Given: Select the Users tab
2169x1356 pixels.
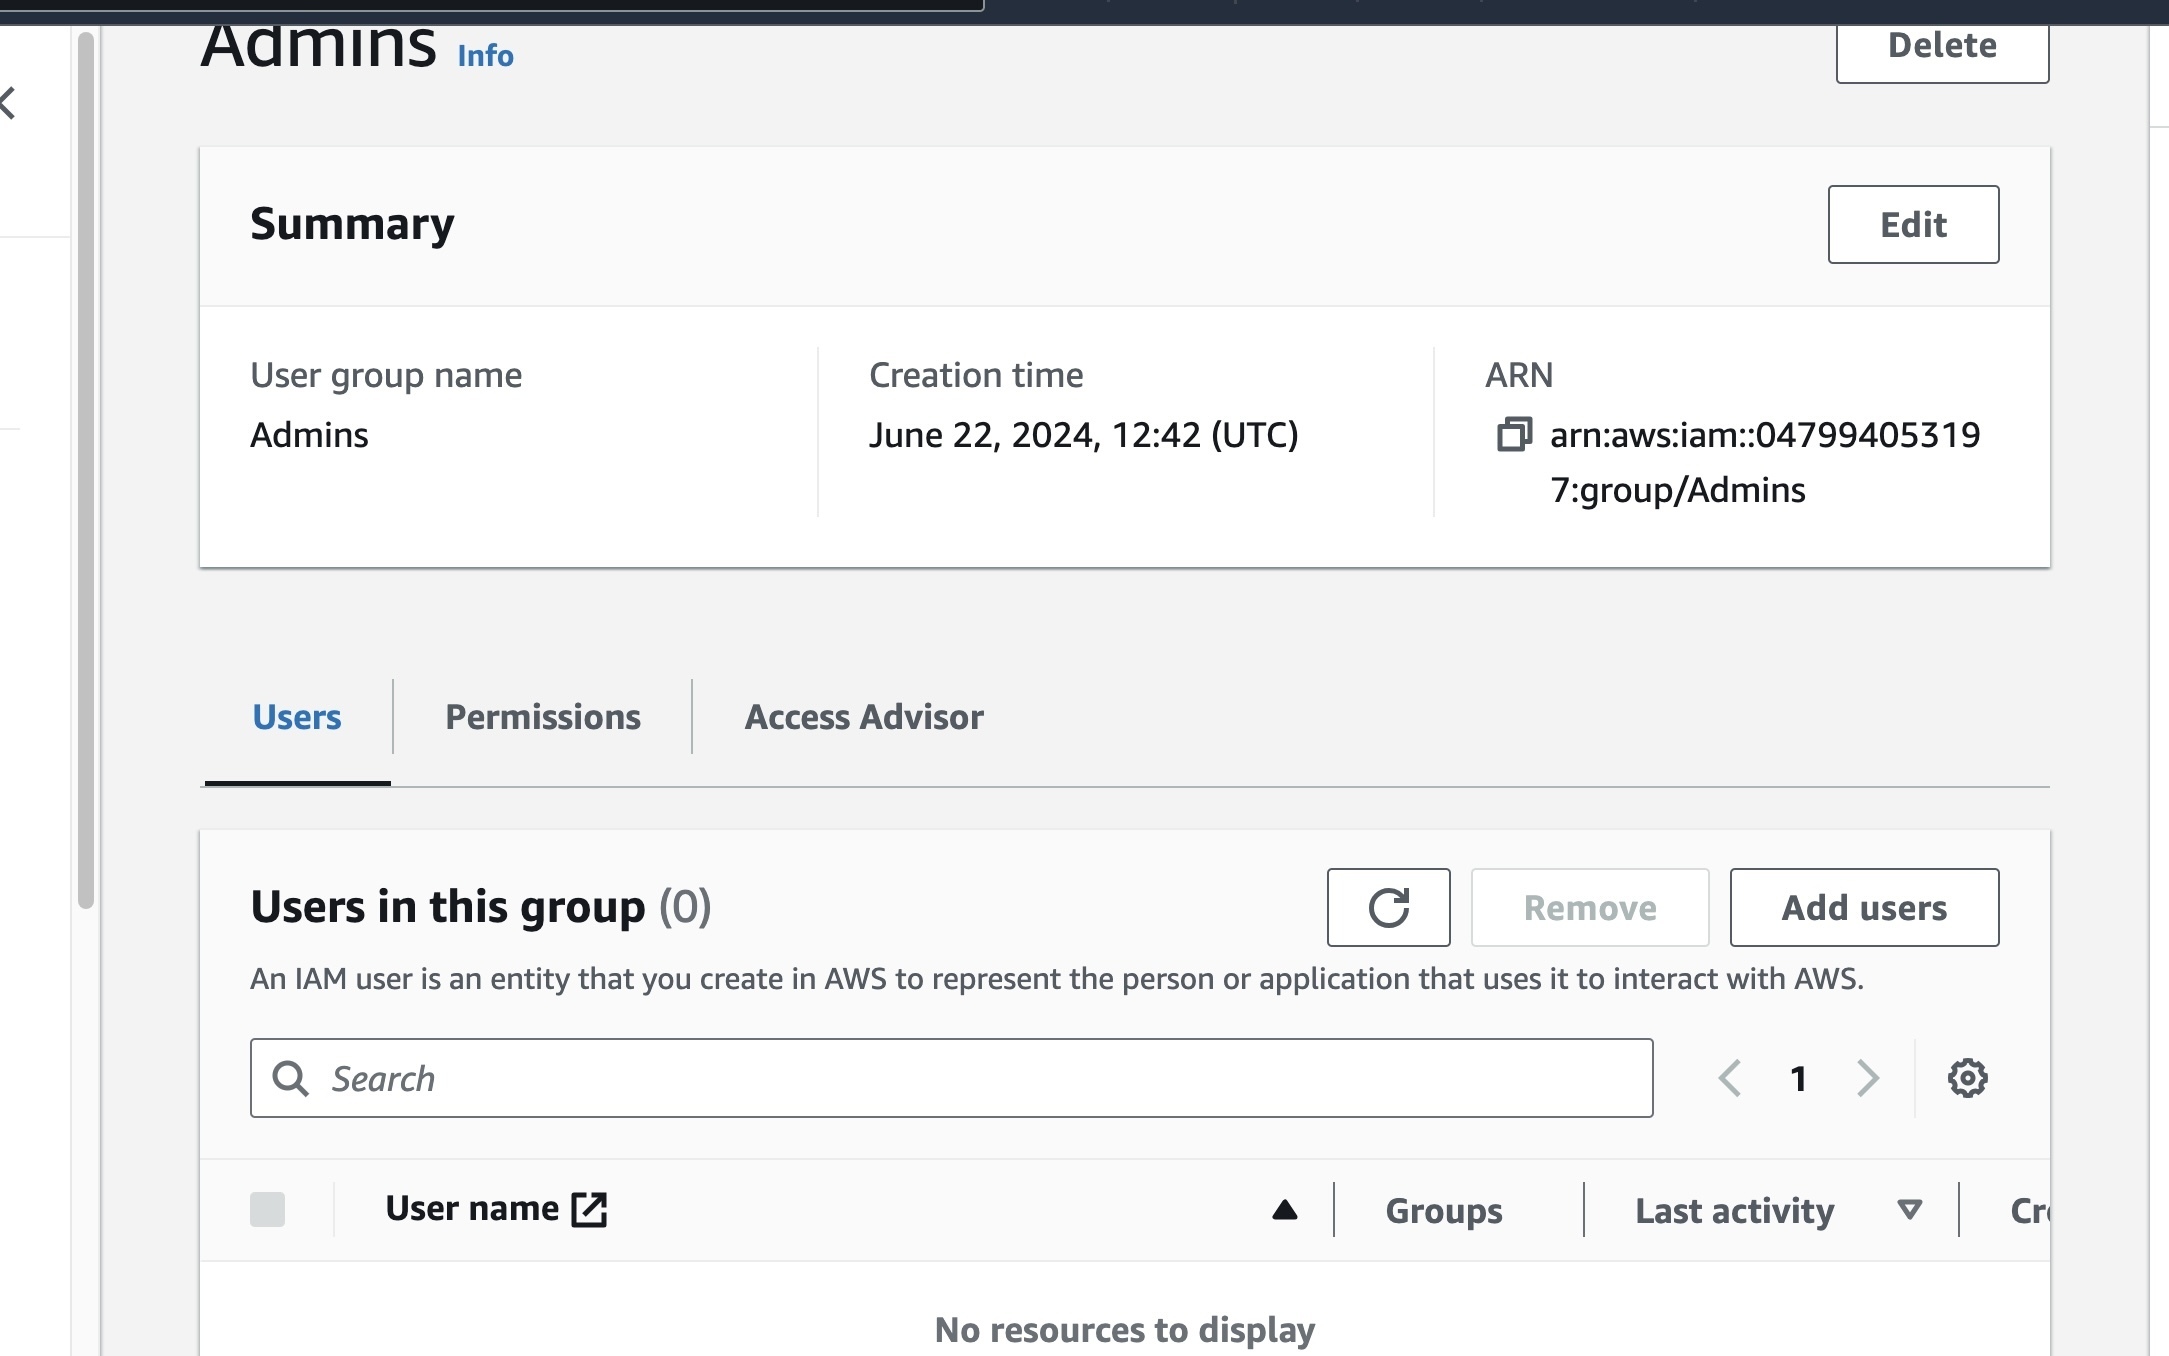Looking at the screenshot, I should 297,717.
